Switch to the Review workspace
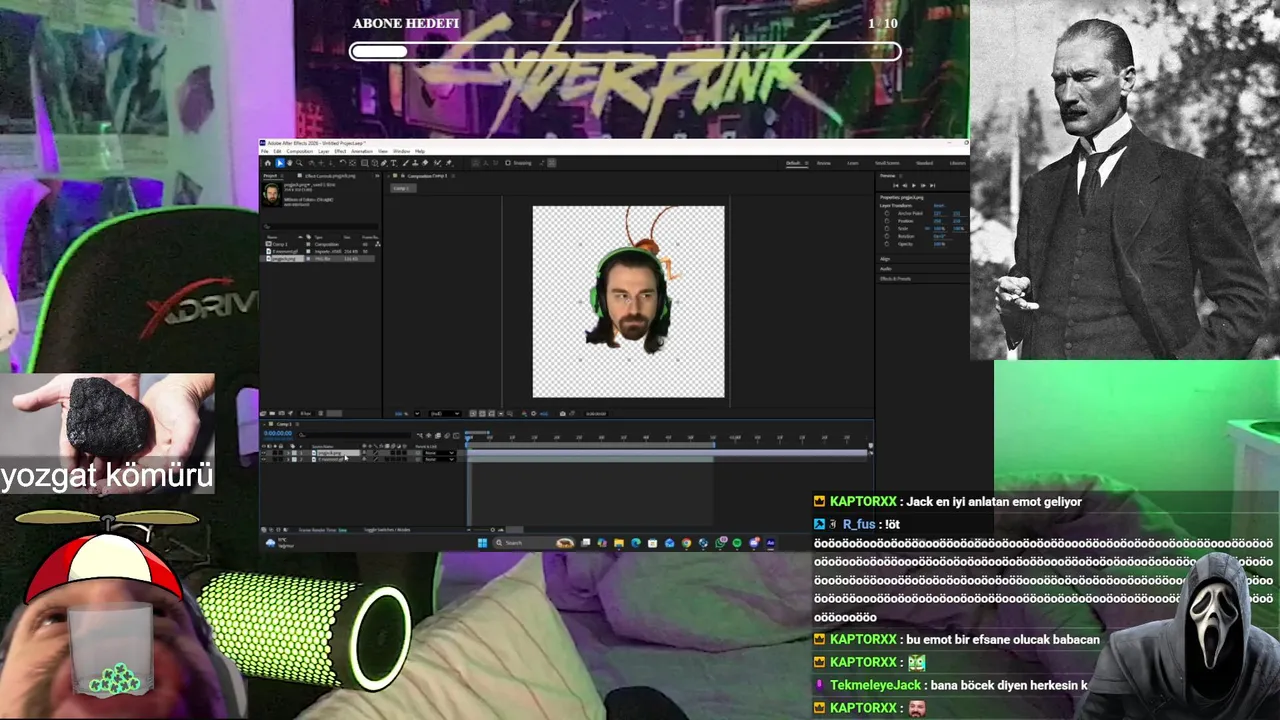Viewport: 1280px width, 720px height. click(x=824, y=163)
